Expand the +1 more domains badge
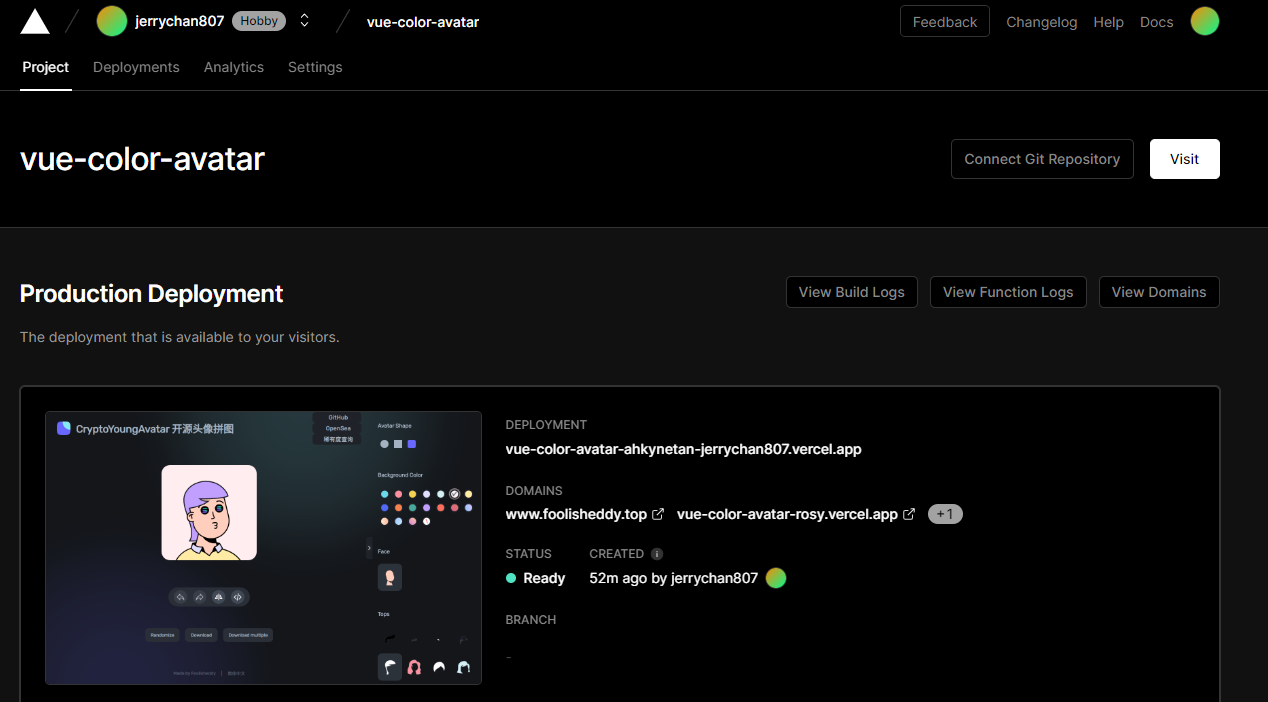 (x=945, y=514)
